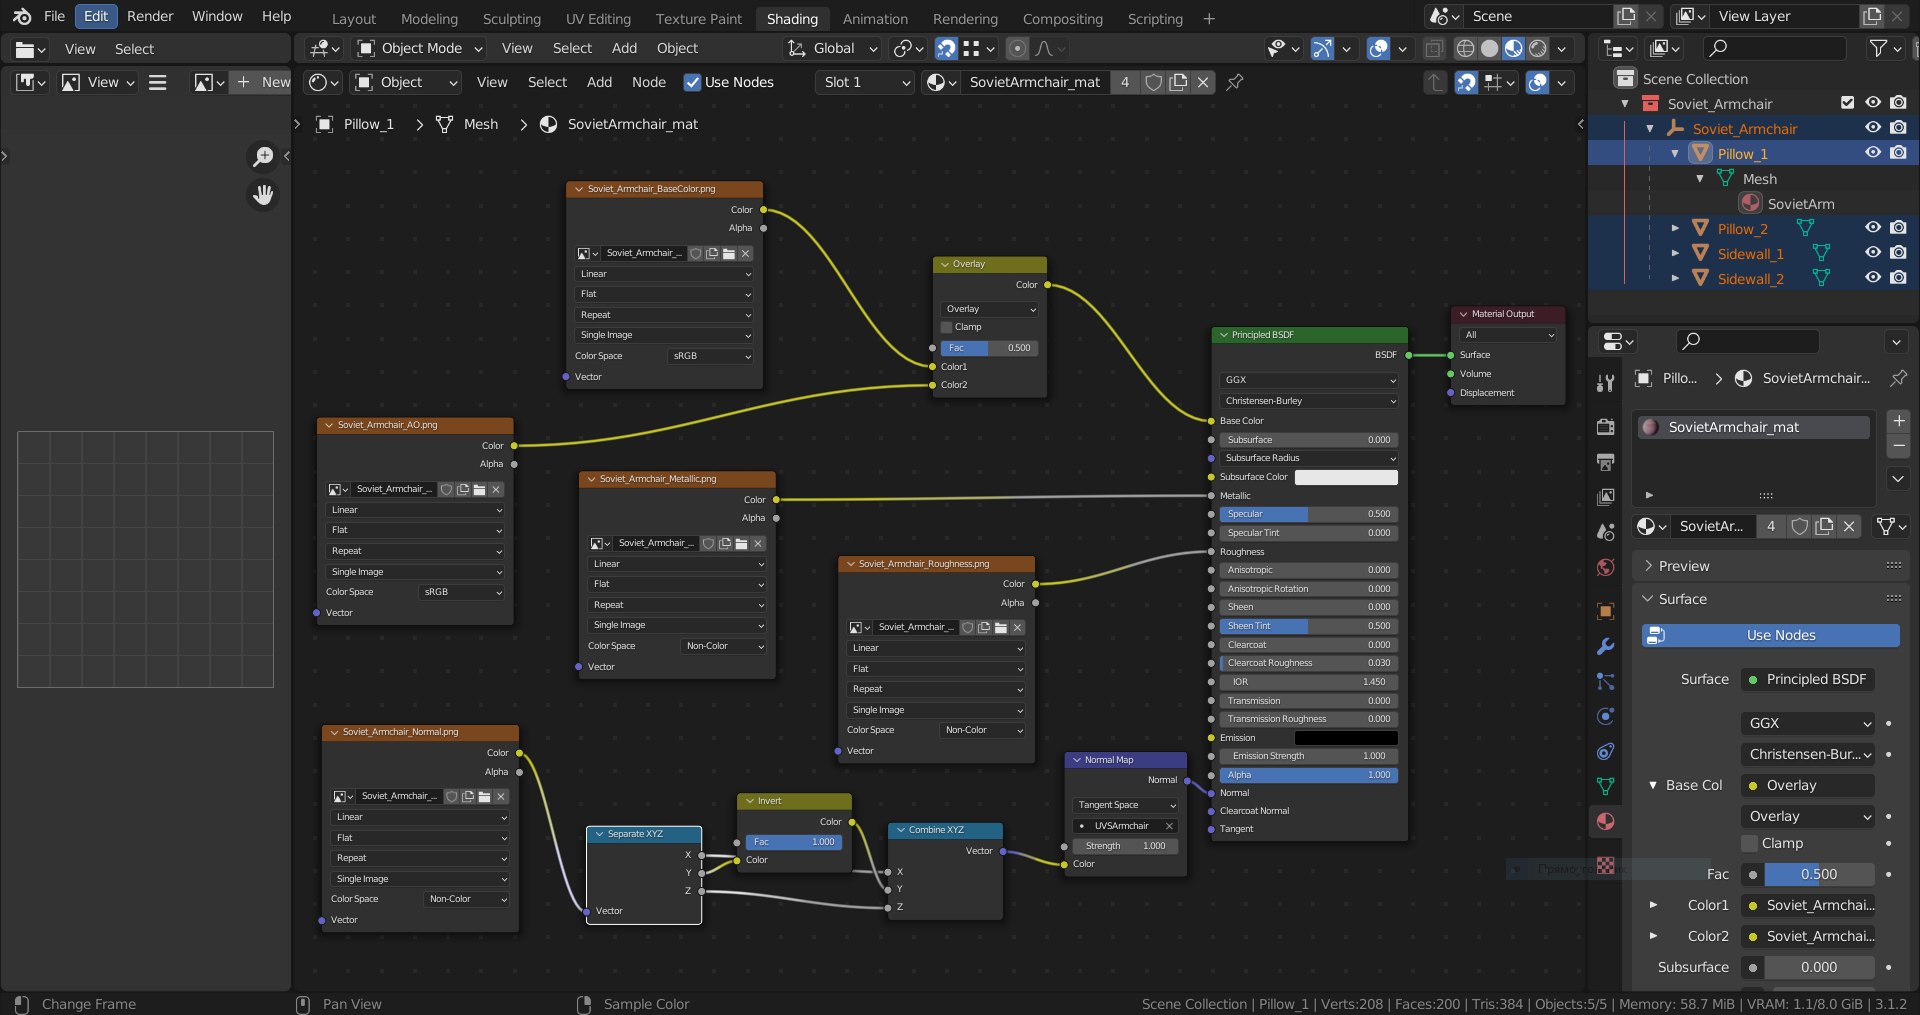
Task: Unlink SovietArmchair_mat with the X in node editor header
Action: [x=1203, y=82]
